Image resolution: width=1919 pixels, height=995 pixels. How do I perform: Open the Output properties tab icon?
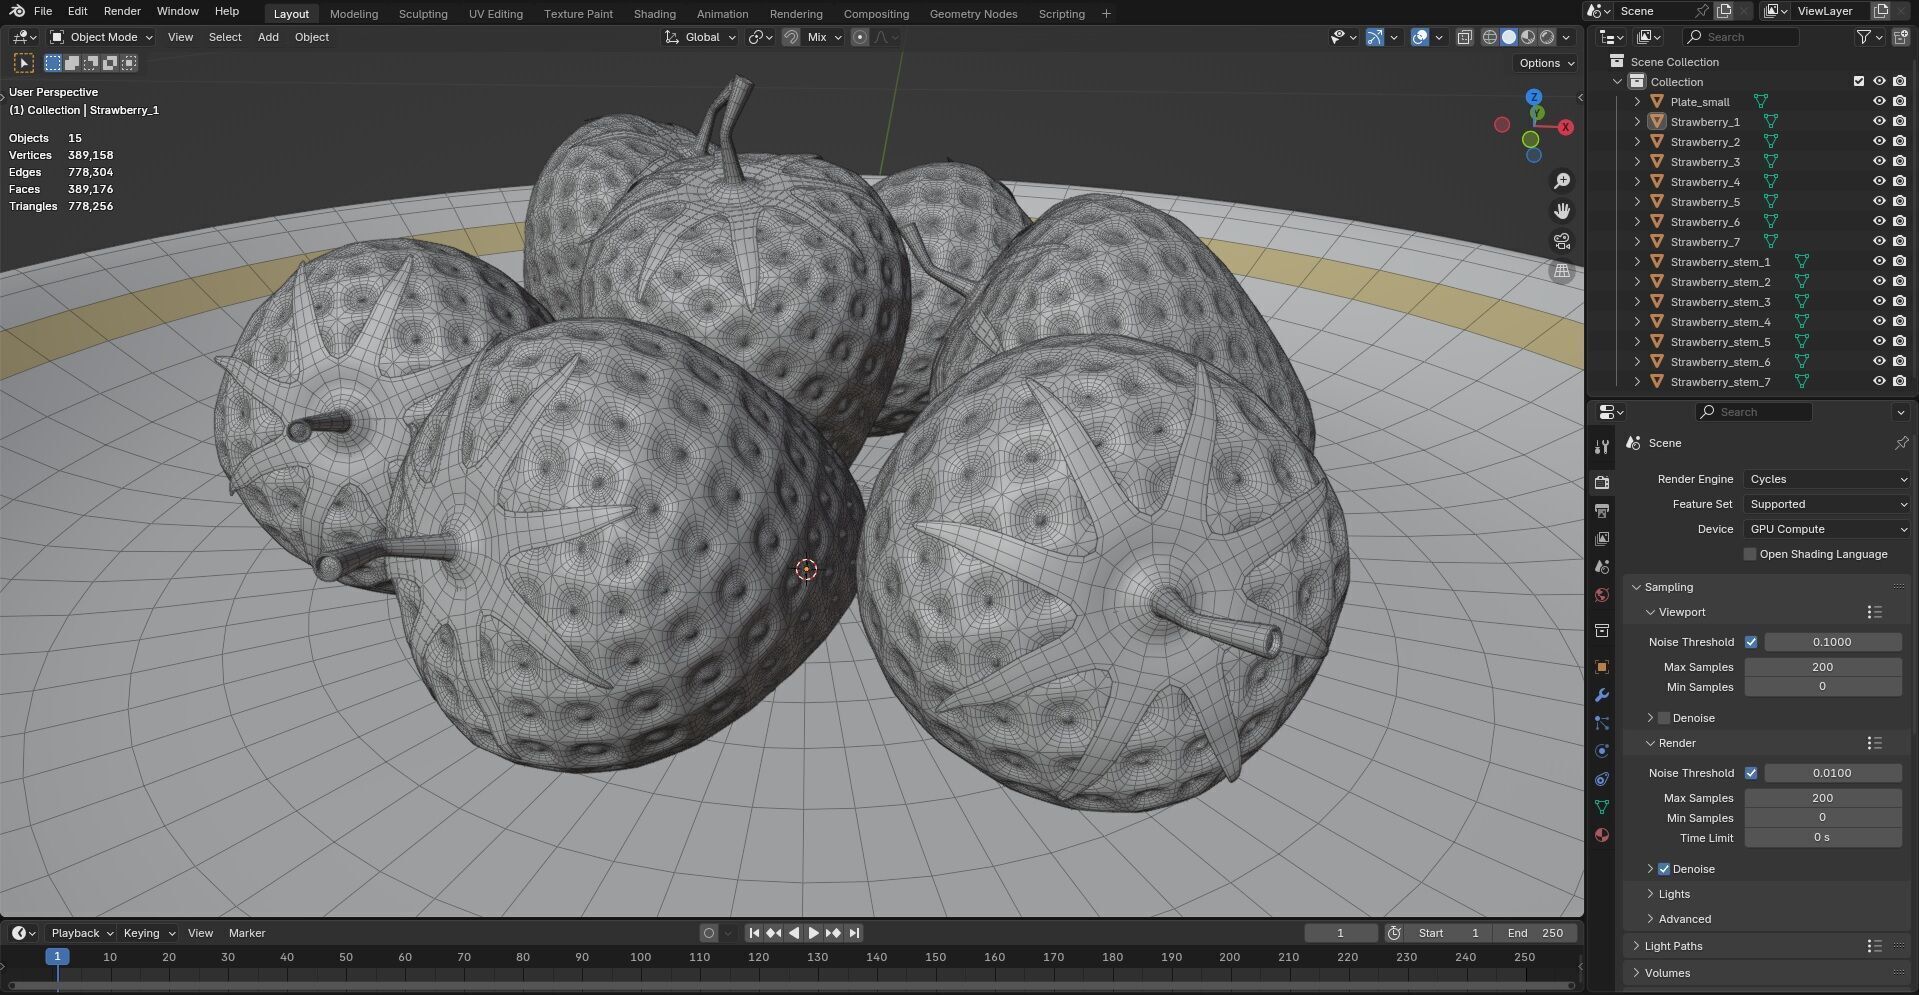(x=1602, y=511)
